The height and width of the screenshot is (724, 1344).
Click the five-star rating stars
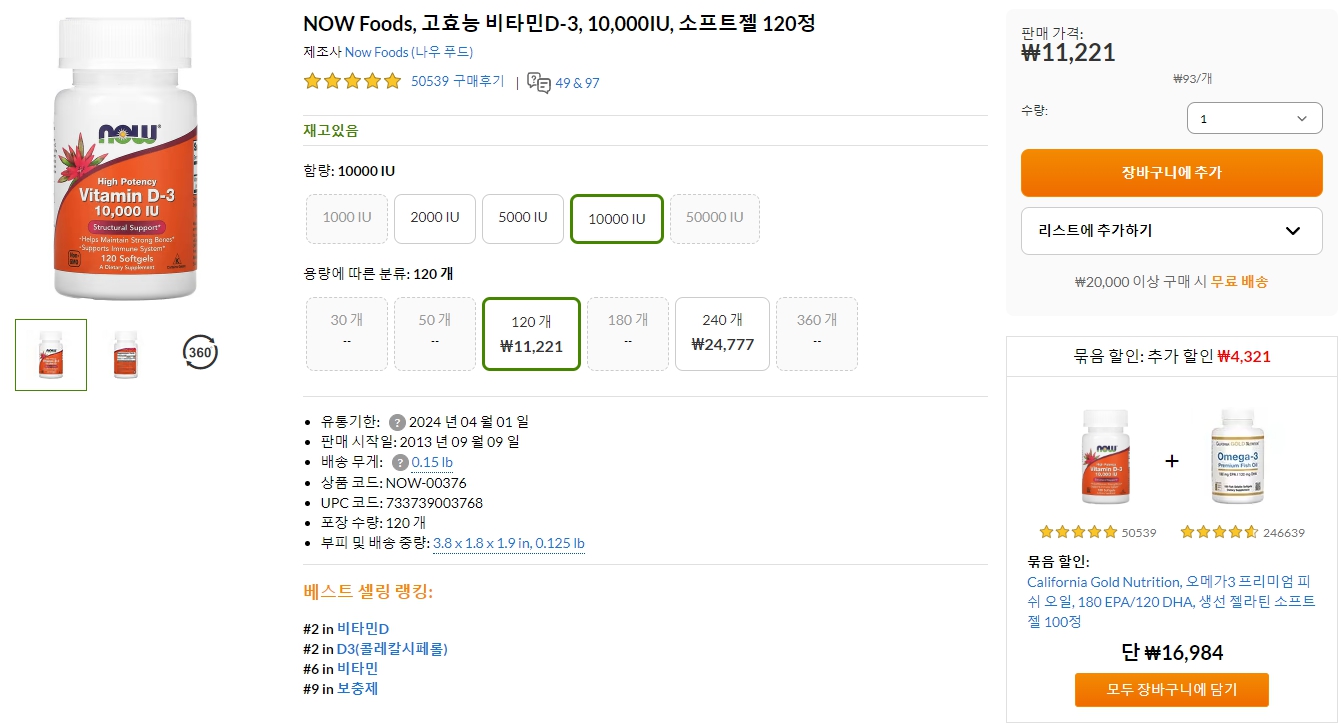click(352, 80)
